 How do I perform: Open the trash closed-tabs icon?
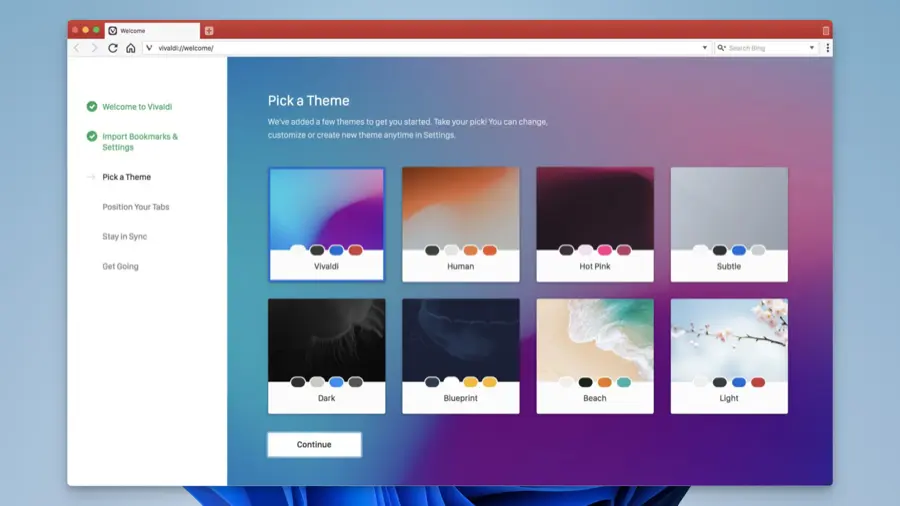(x=825, y=30)
